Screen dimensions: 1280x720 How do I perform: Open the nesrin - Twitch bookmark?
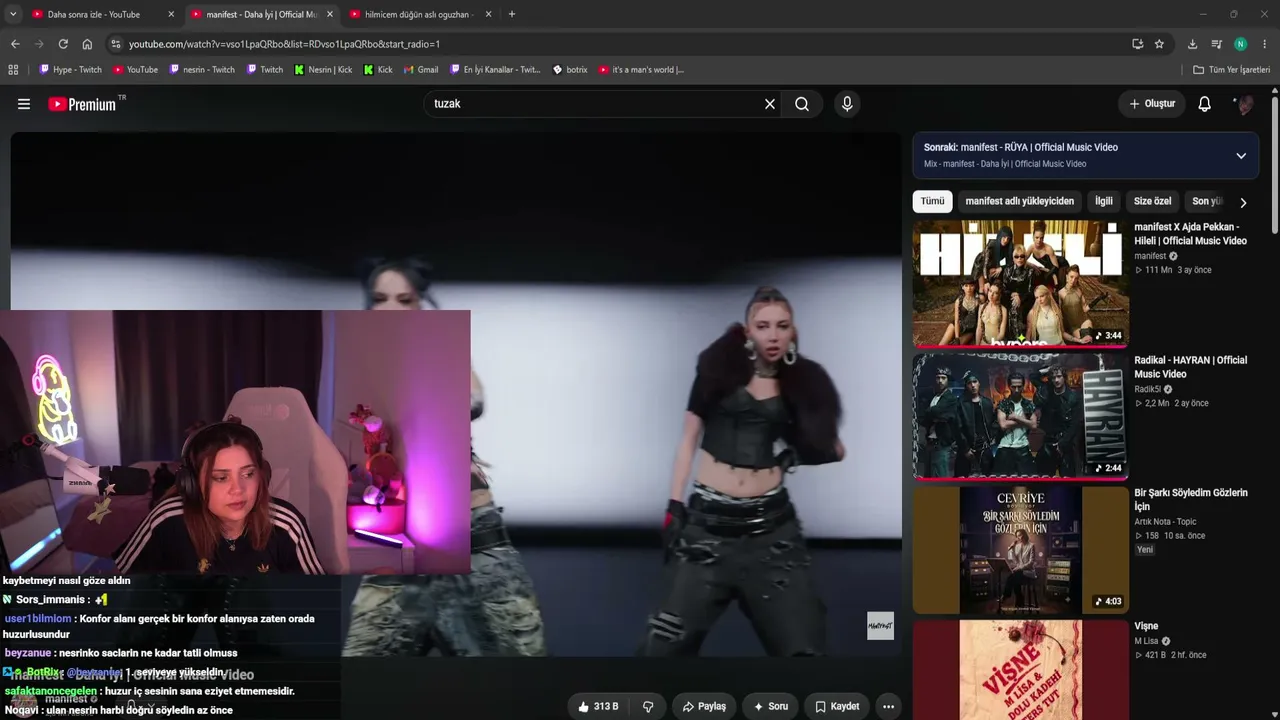(x=202, y=70)
